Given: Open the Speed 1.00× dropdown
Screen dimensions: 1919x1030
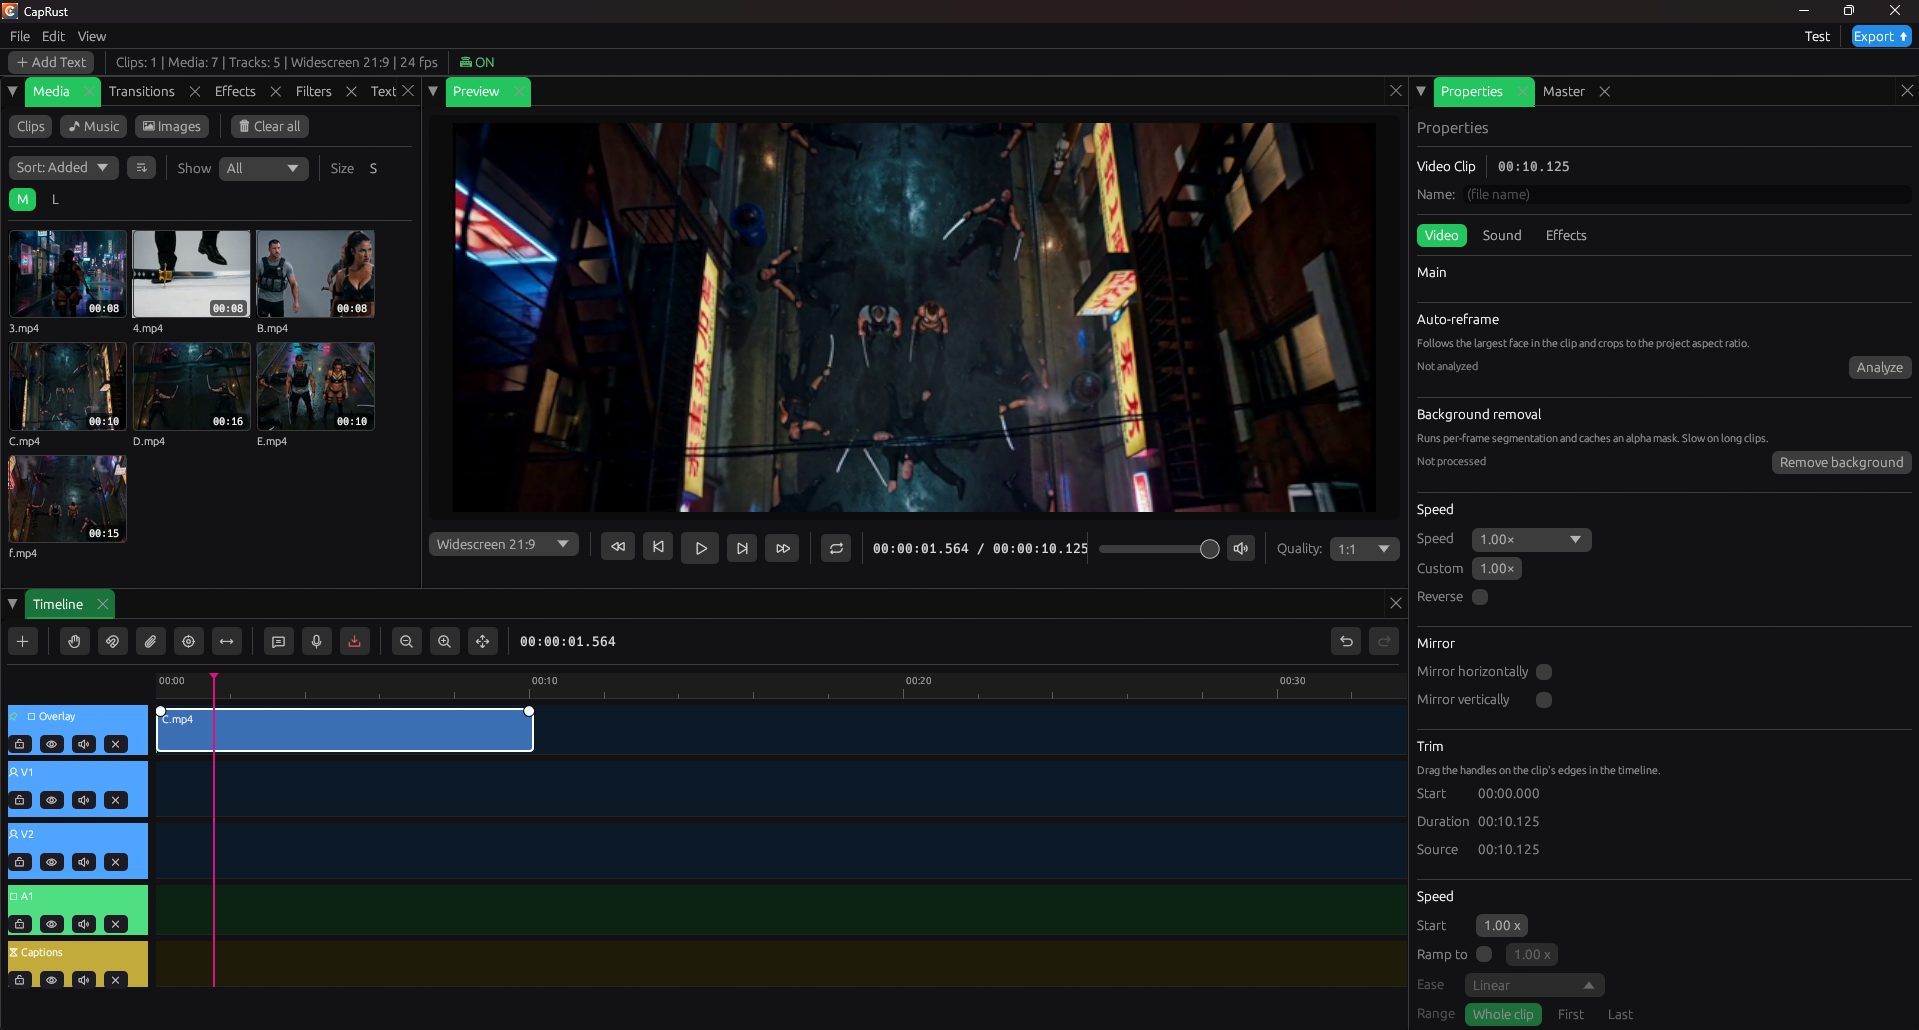Looking at the screenshot, I should pos(1531,540).
